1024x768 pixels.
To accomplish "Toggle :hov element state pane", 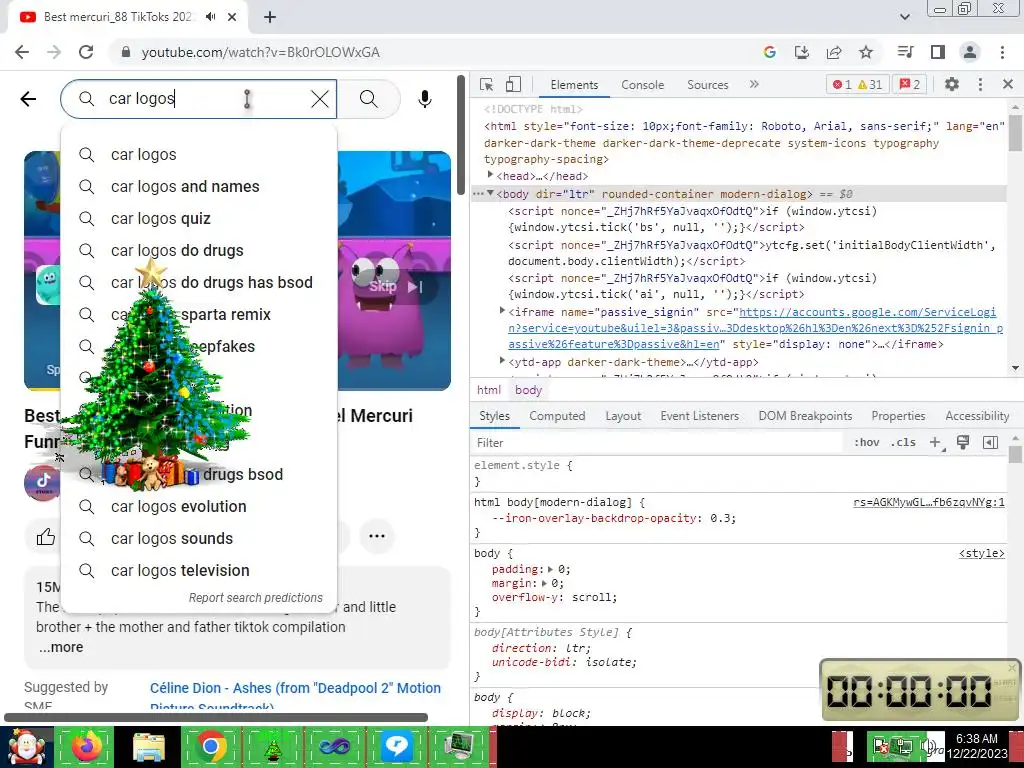I will tap(867, 443).
